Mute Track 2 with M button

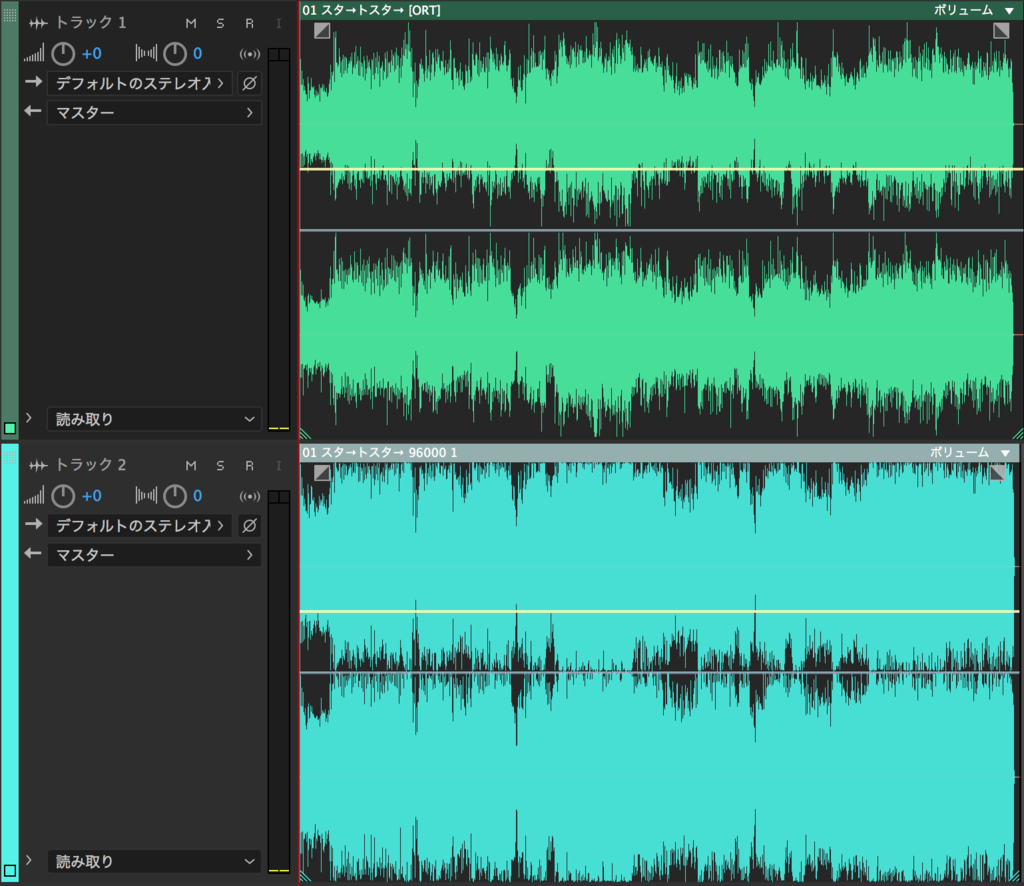pos(191,466)
